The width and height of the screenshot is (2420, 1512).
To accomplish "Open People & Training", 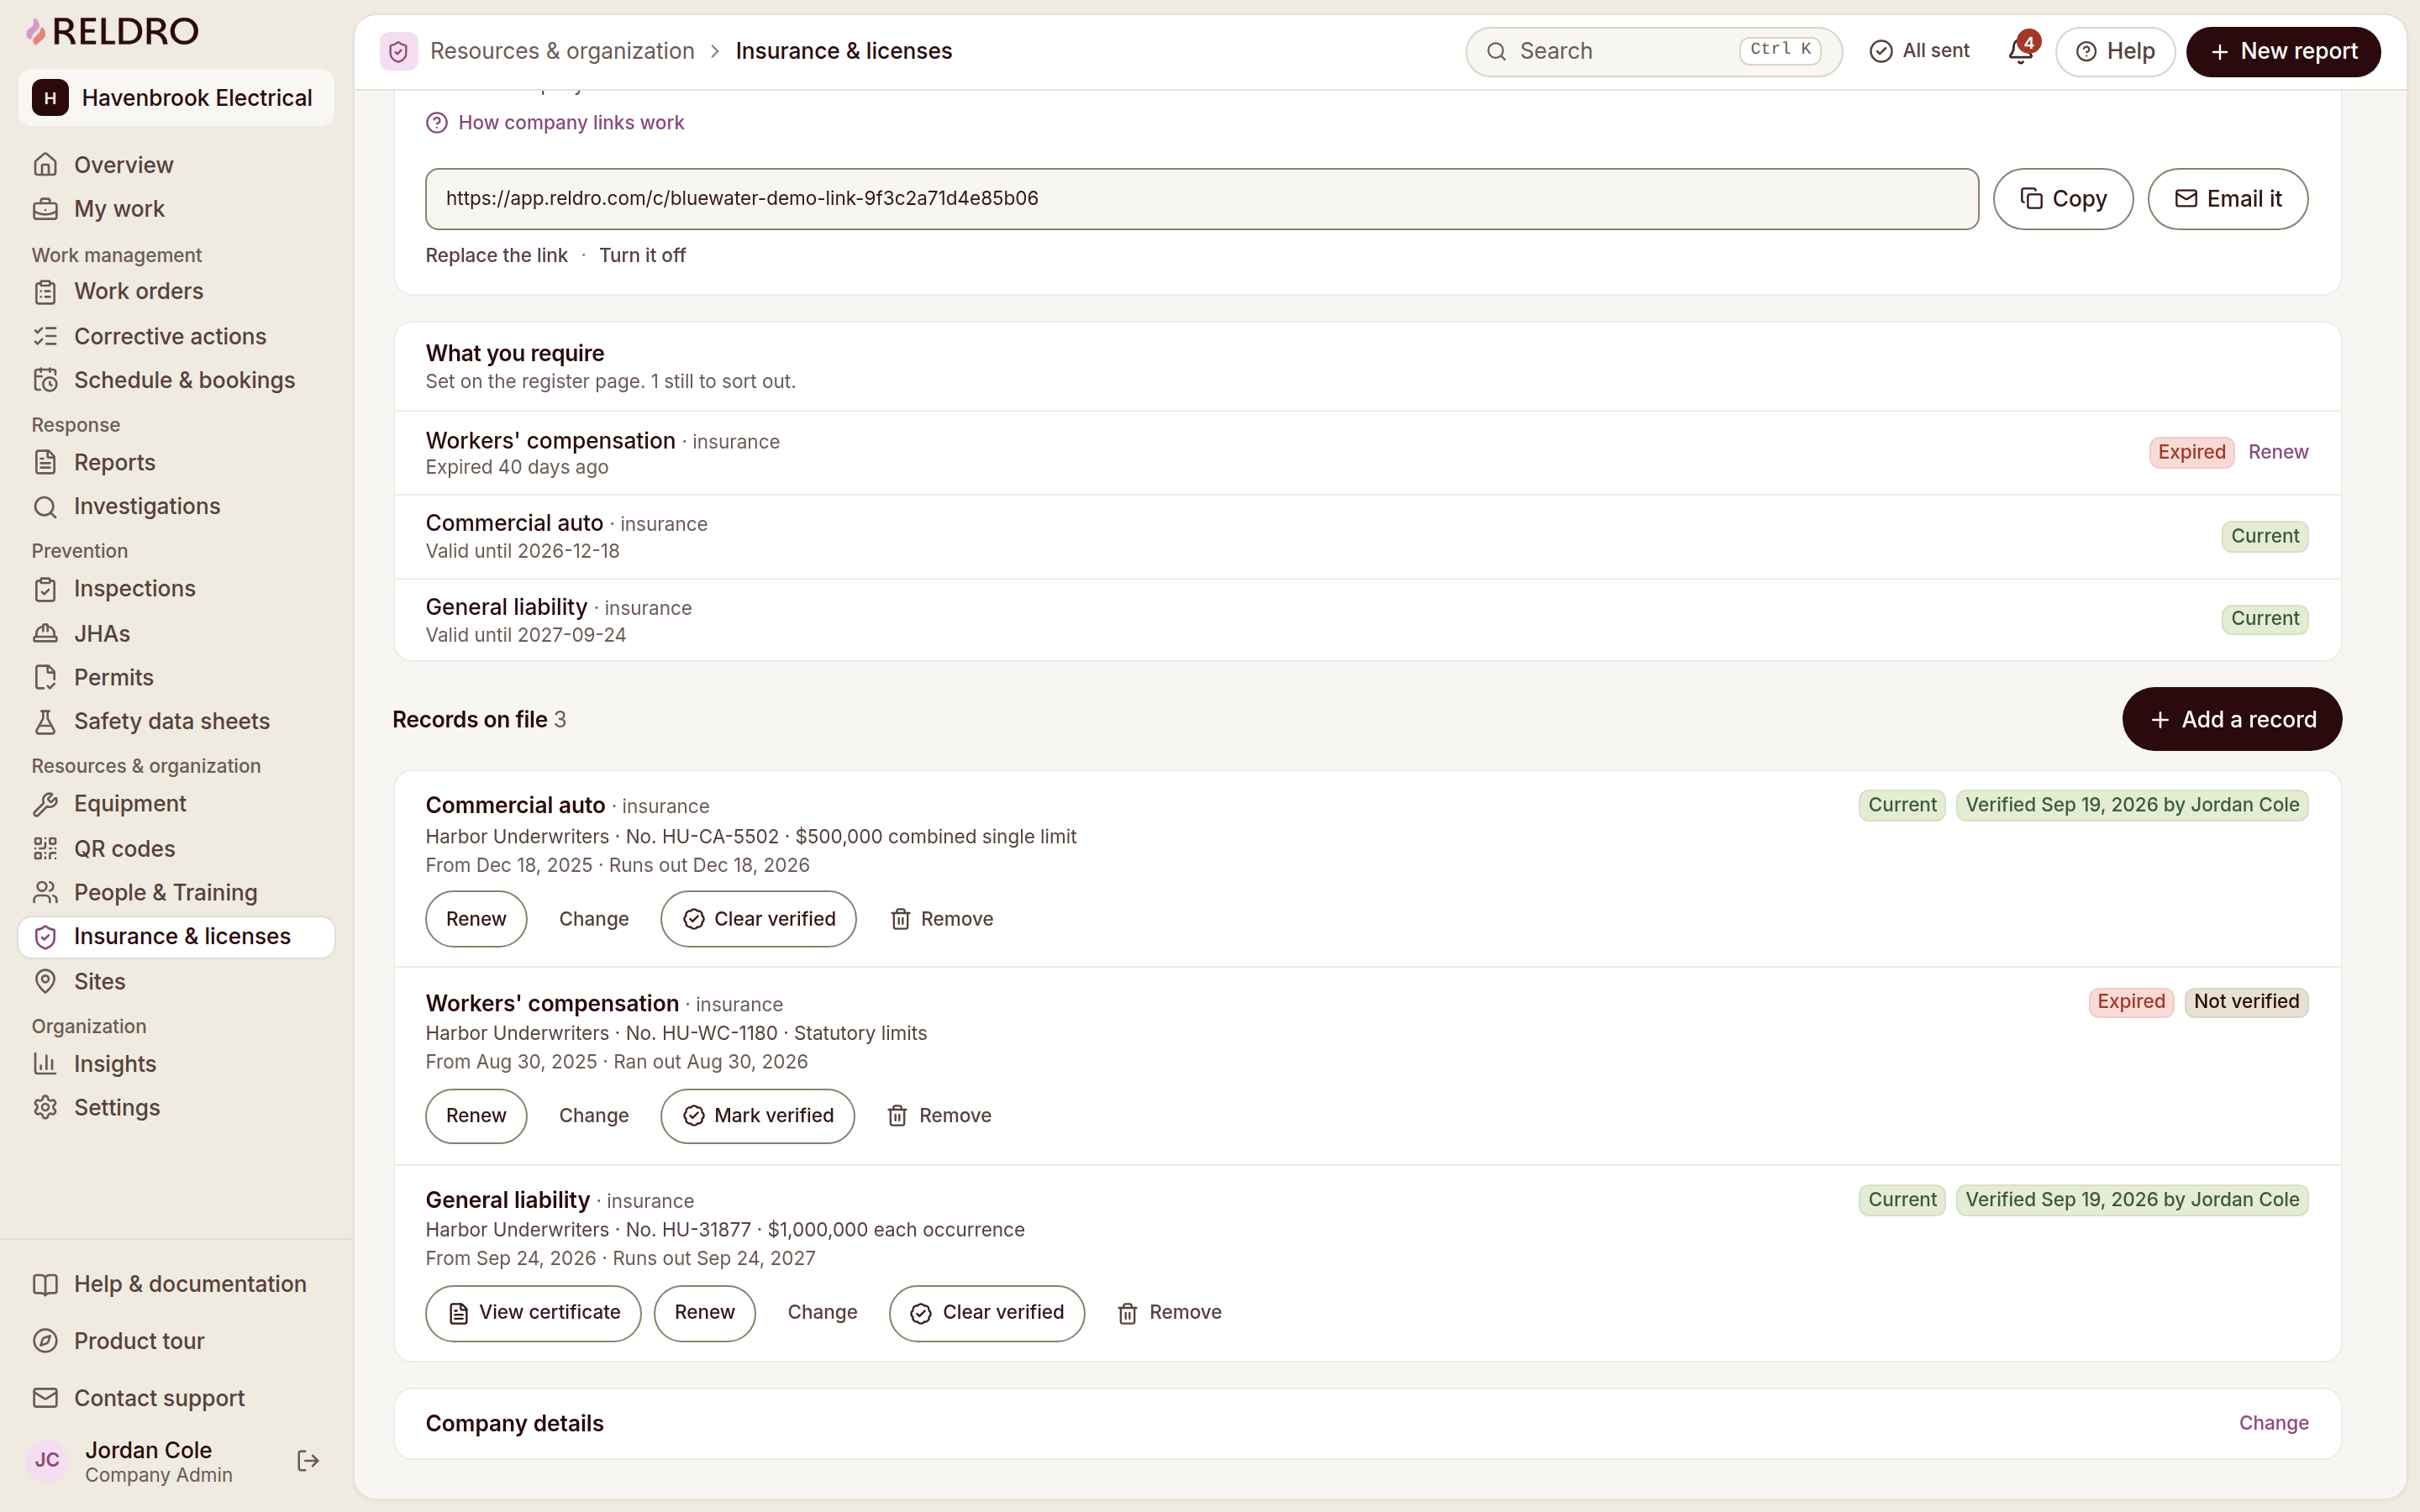I will [x=176, y=892].
